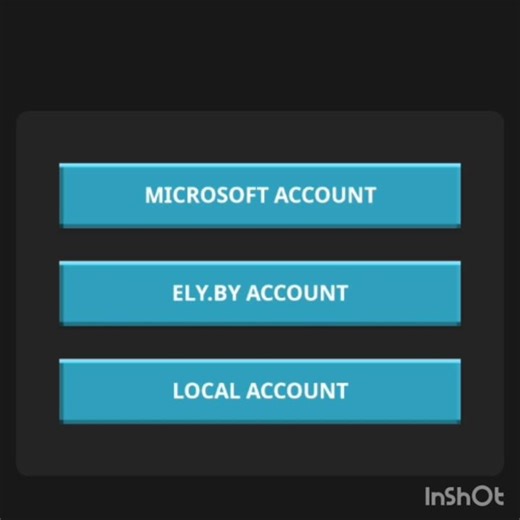The width and height of the screenshot is (520, 520).
Task: Click the 'MICROSOFT ACCOUNT' label text
Action: pyautogui.click(x=260, y=195)
